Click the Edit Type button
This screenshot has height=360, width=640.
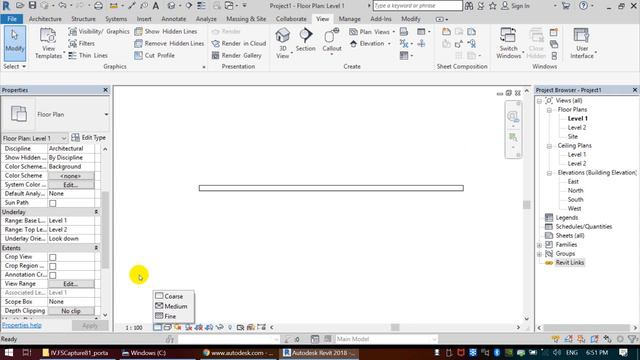tap(89, 138)
